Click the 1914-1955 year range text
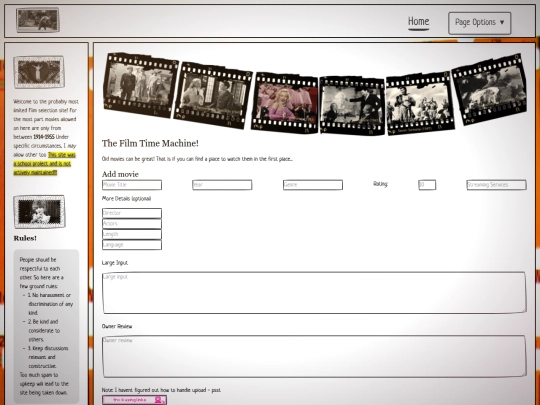The image size is (540, 405). 44,137
